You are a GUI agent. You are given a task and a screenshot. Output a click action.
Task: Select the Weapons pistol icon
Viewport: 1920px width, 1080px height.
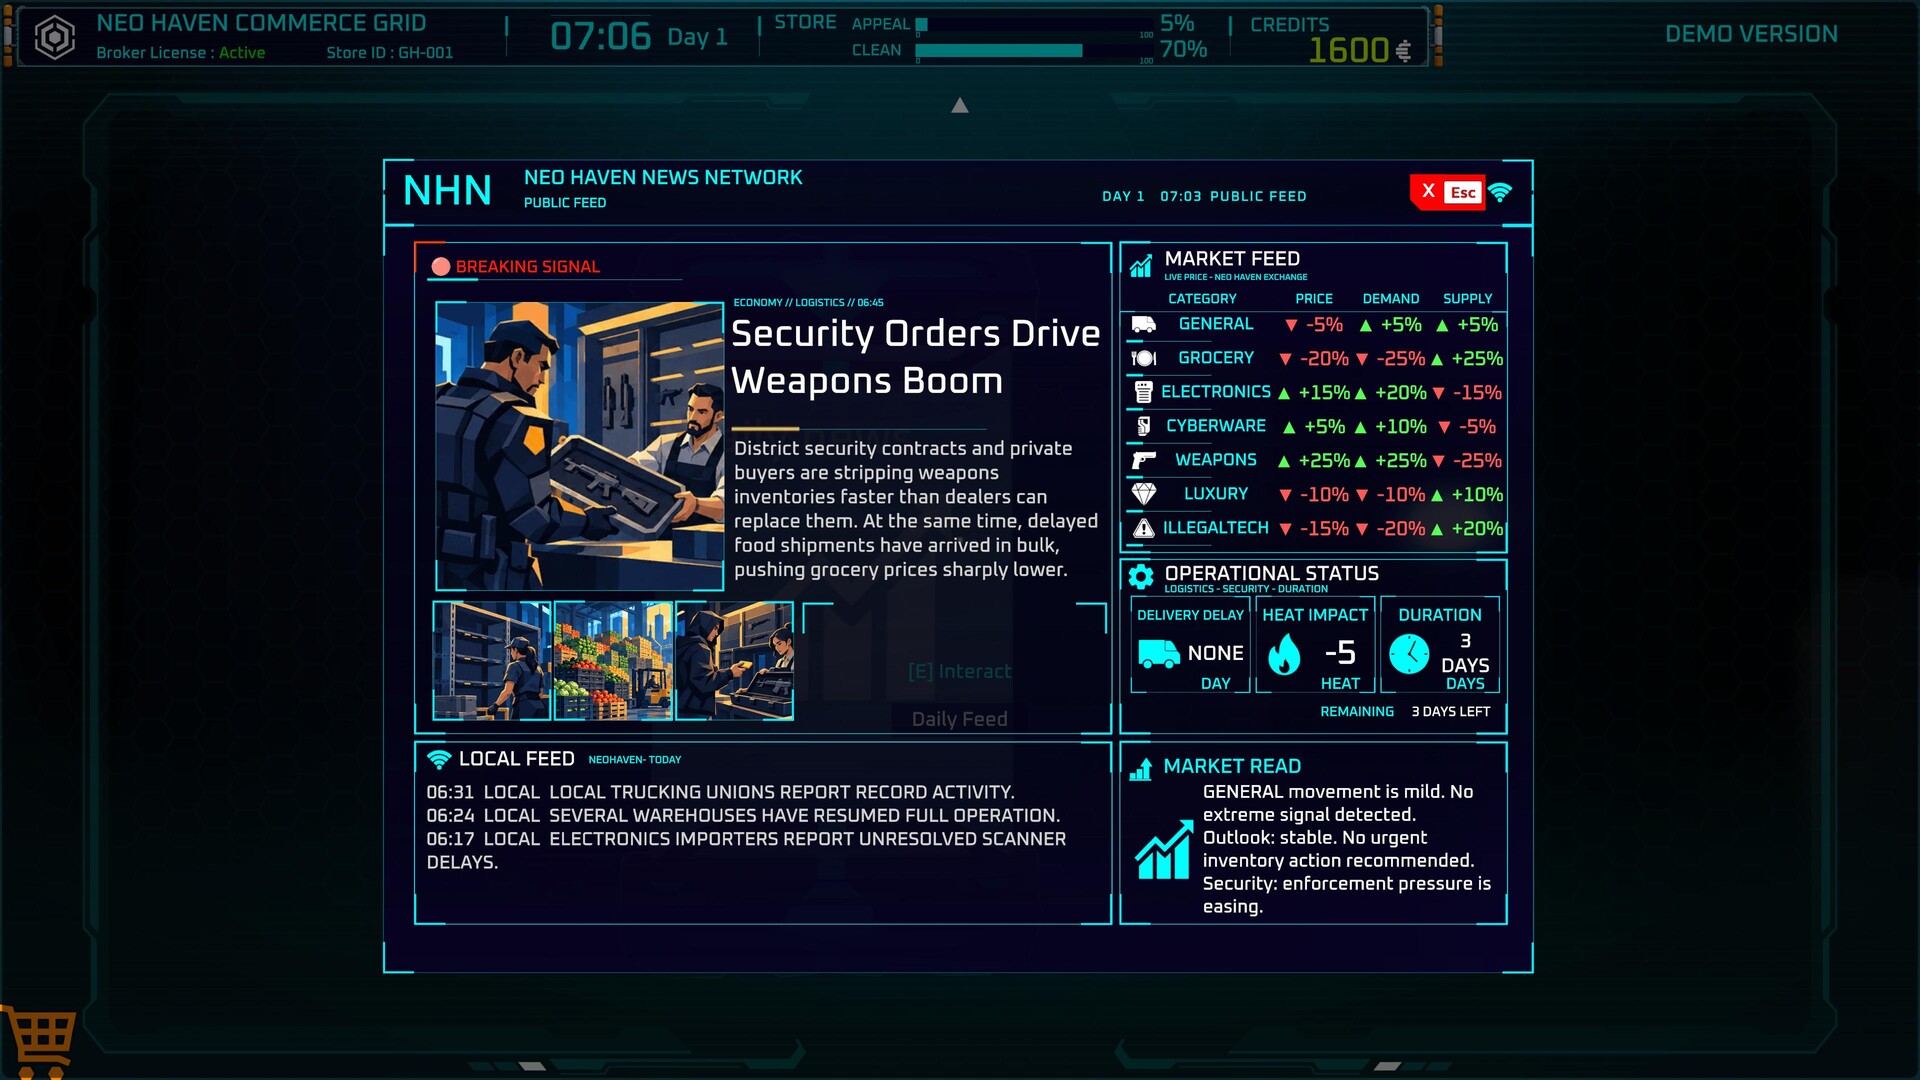click(x=1144, y=460)
